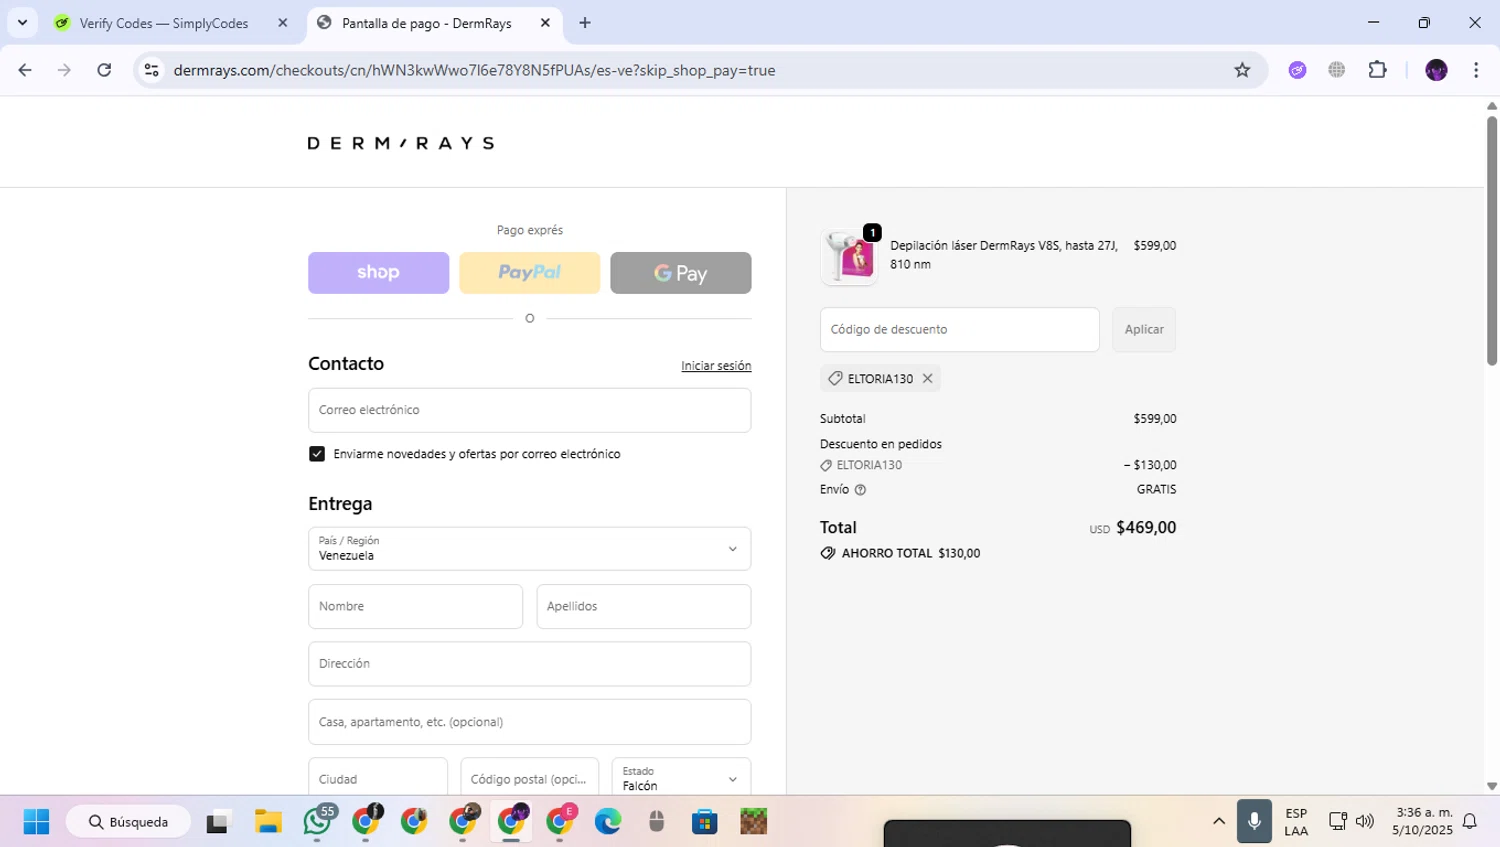Close the Verify Codes SimplyCodes tab
Screen dimensions: 1500x847
(x=283, y=23)
